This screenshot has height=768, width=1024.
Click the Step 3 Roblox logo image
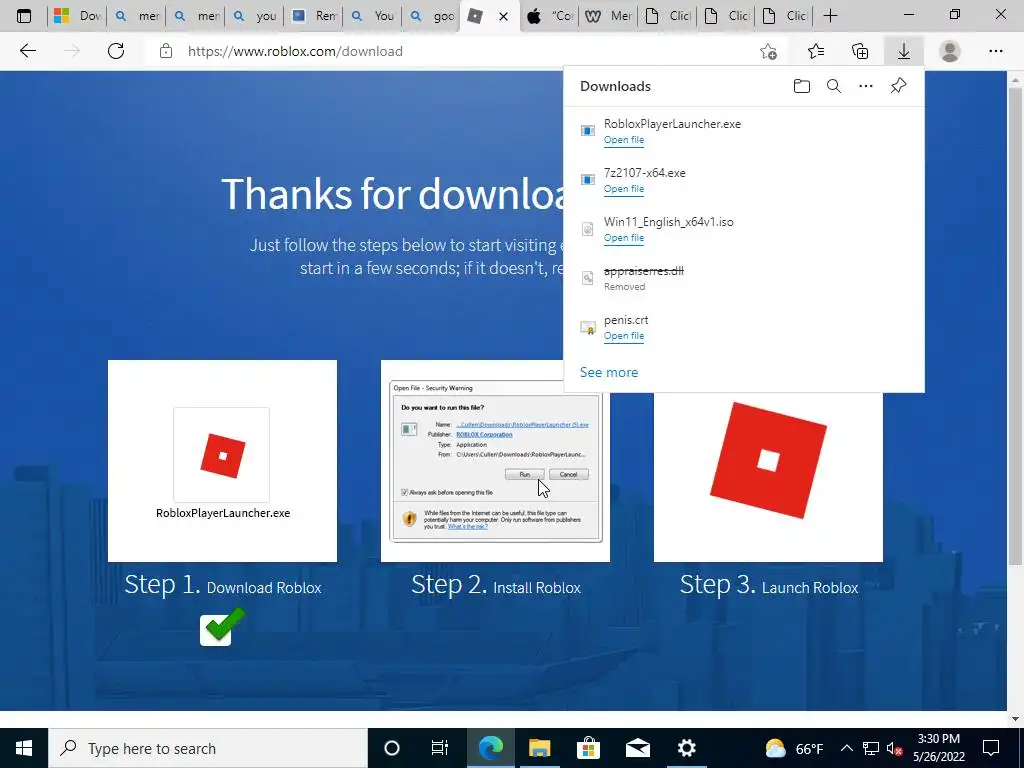pos(769,460)
